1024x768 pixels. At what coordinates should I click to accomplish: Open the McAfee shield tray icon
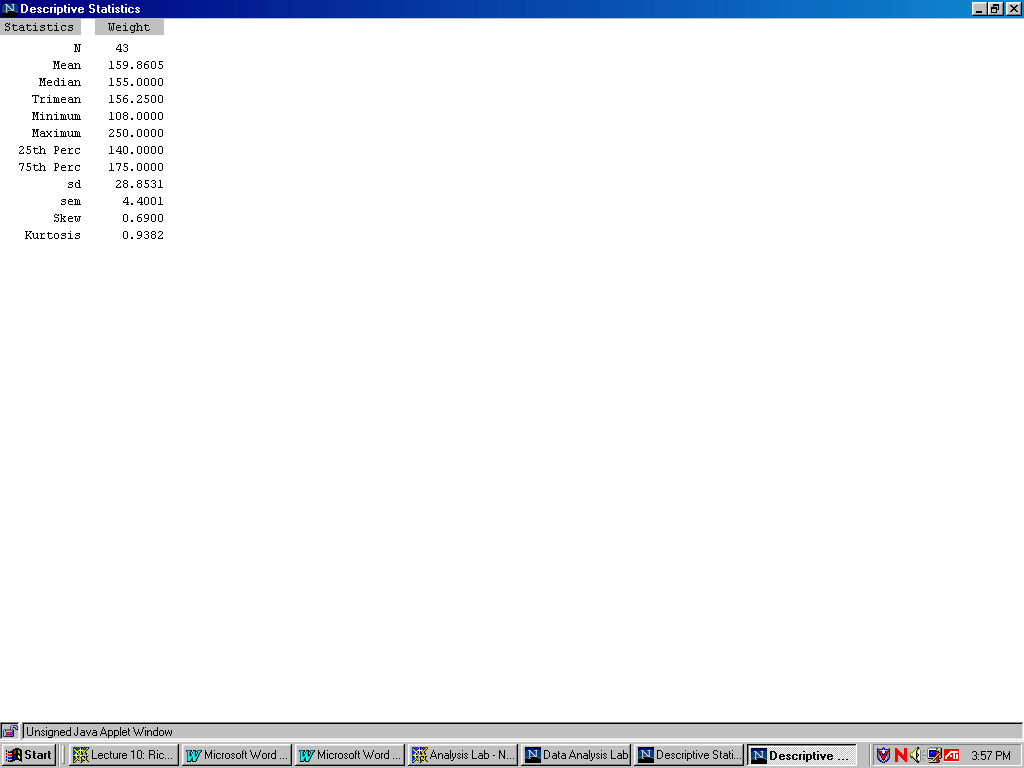click(883, 755)
